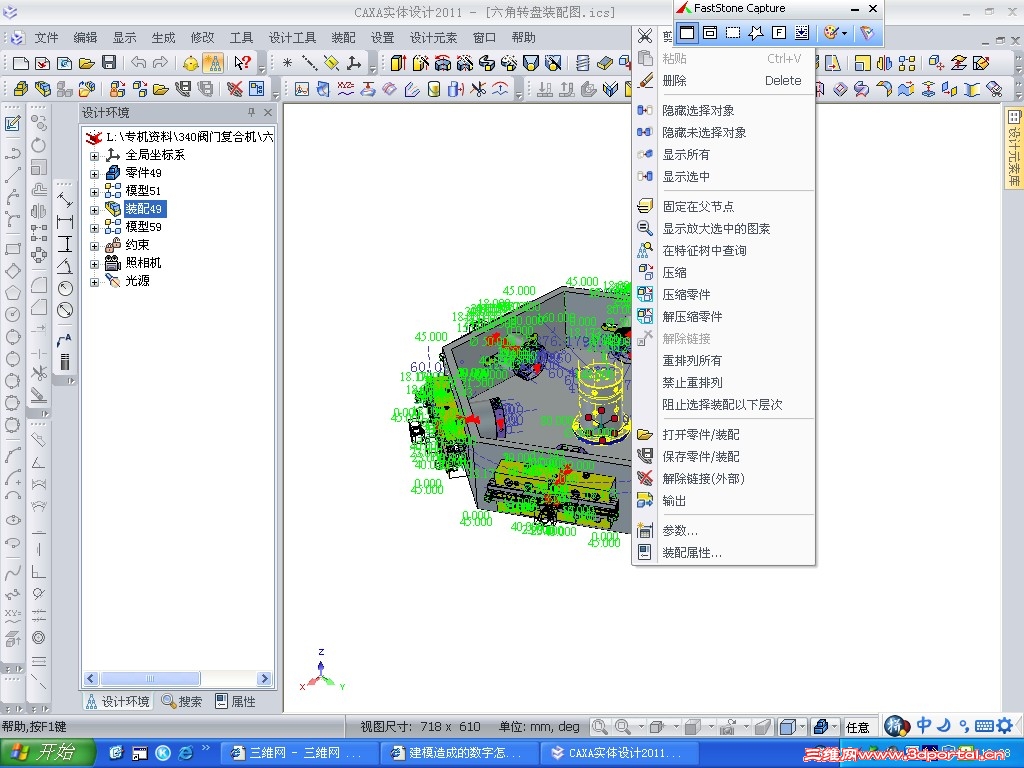The image size is (1024, 768).
Task: Choose 固定在父节点 in context menu
Action: pyautogui.click(x=724, y=206)
